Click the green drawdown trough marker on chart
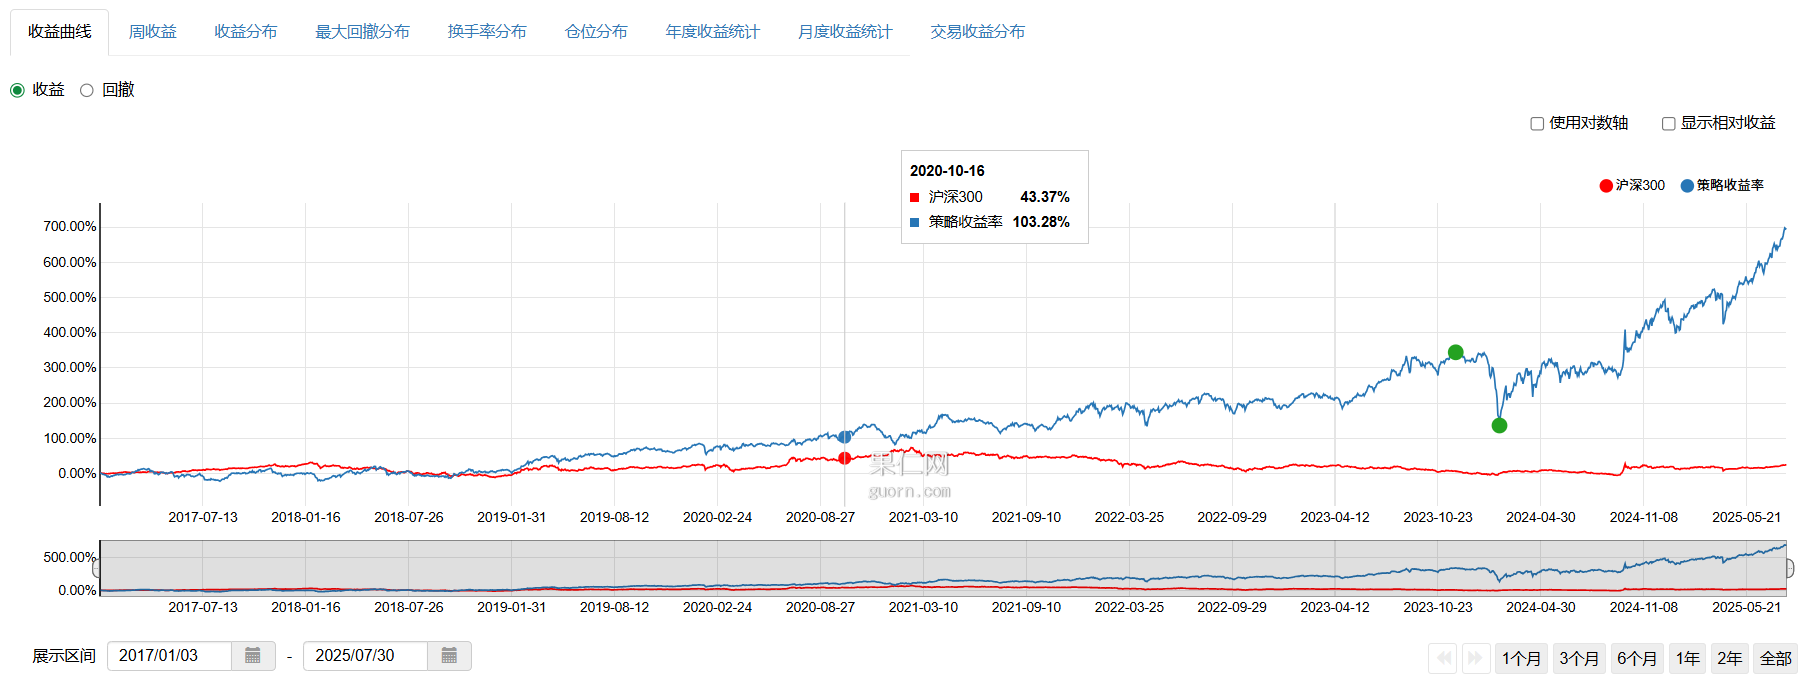This screenshot has height=685, width=1803. pos(1499,426)
